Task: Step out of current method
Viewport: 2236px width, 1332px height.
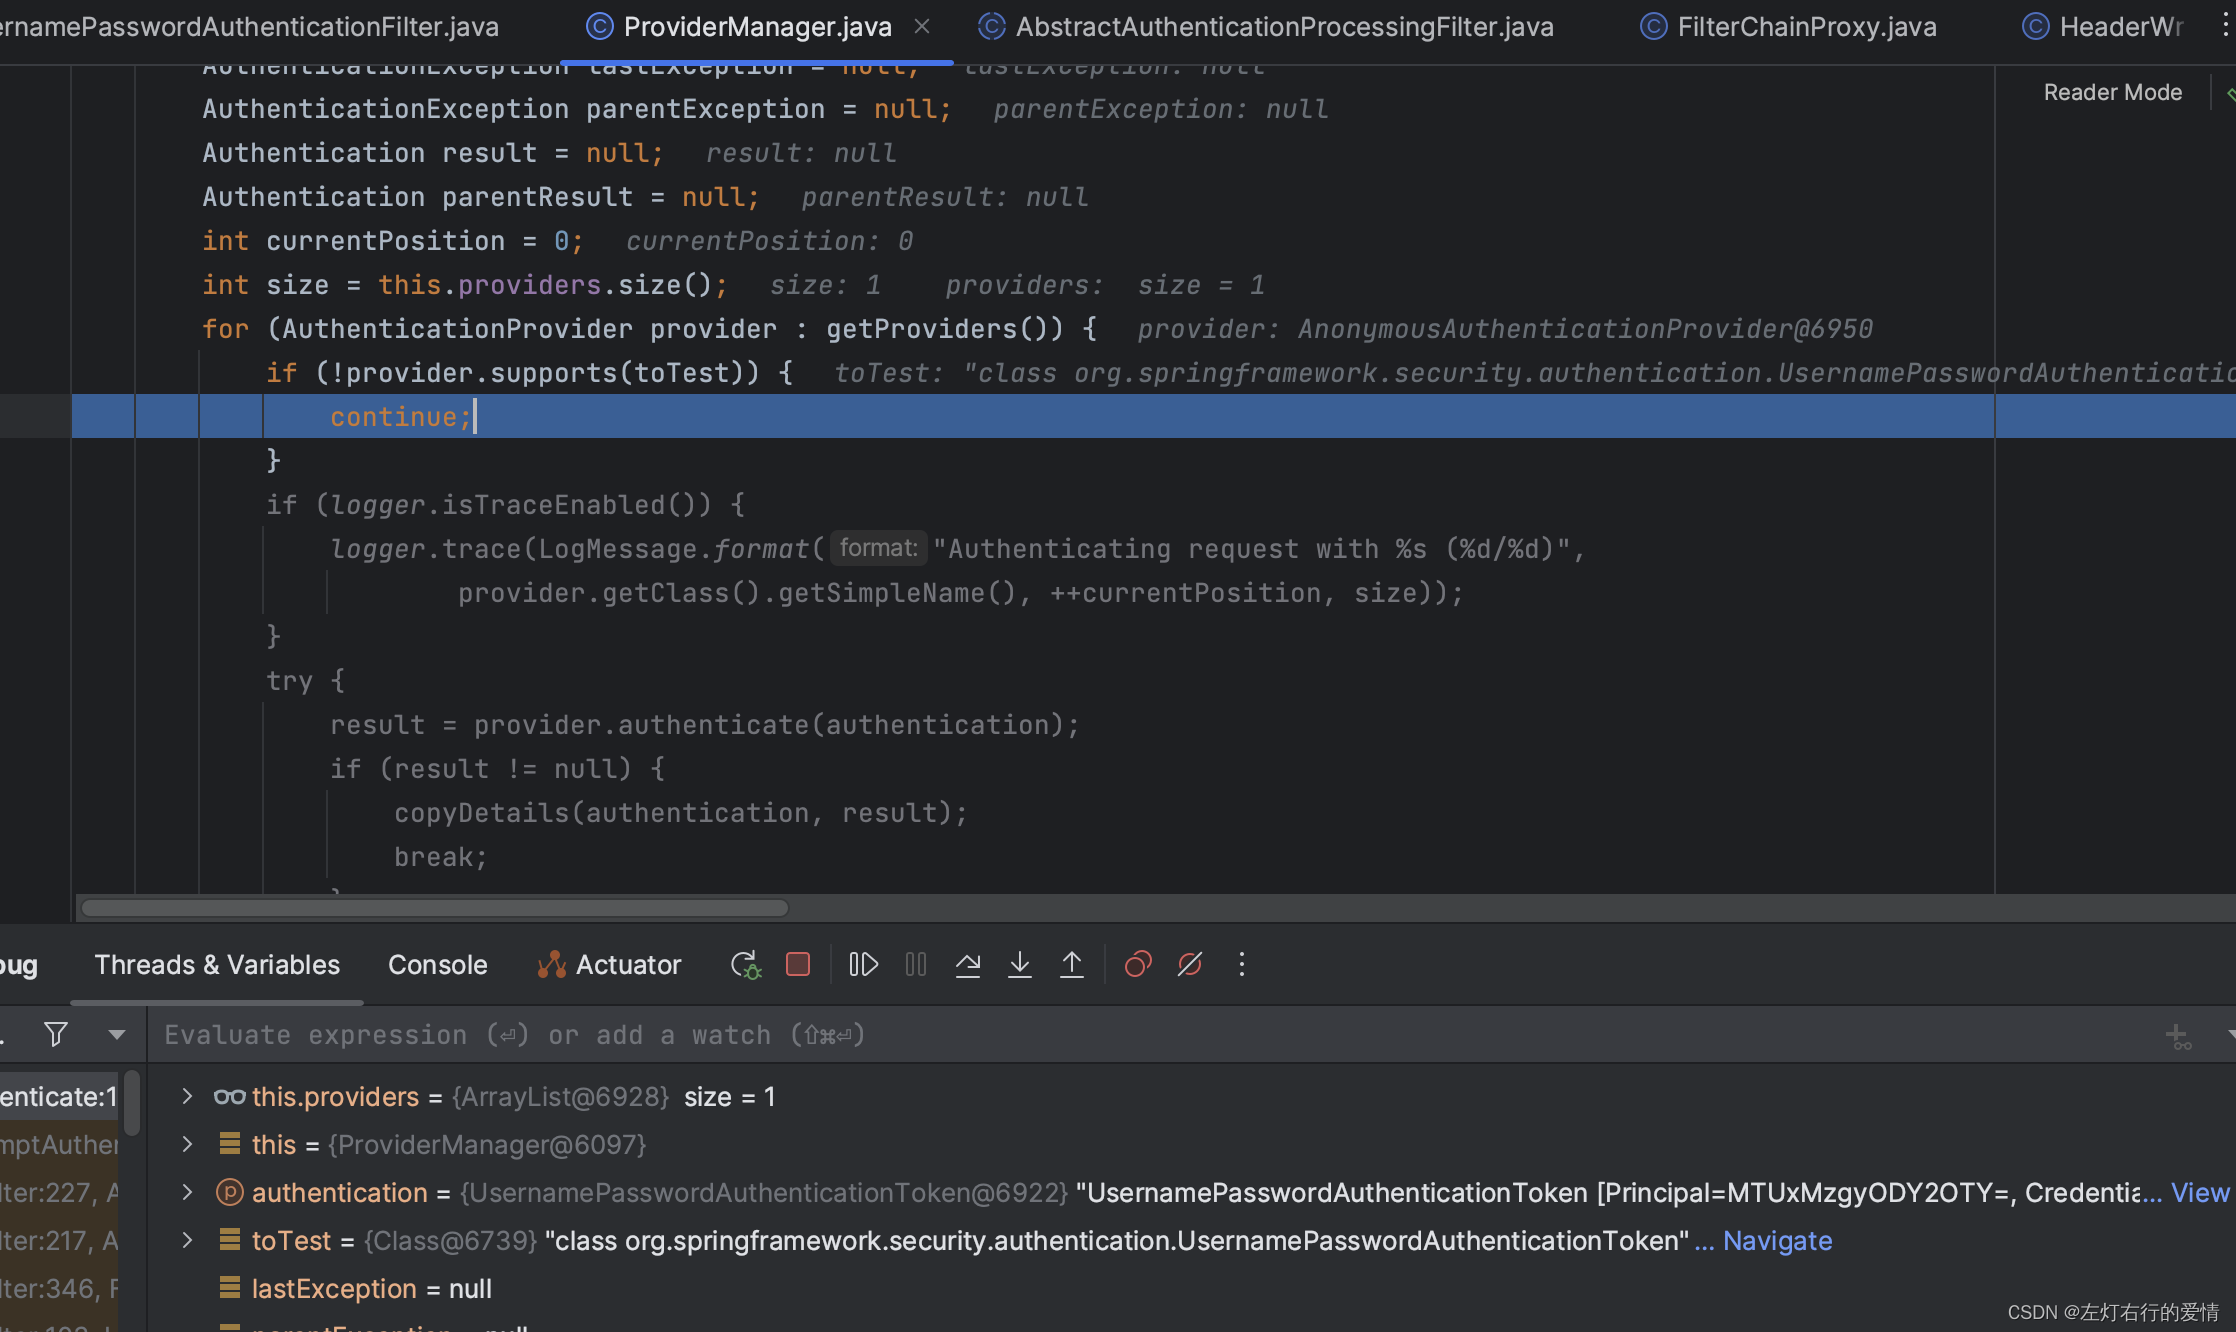Action: point(1072,965)
